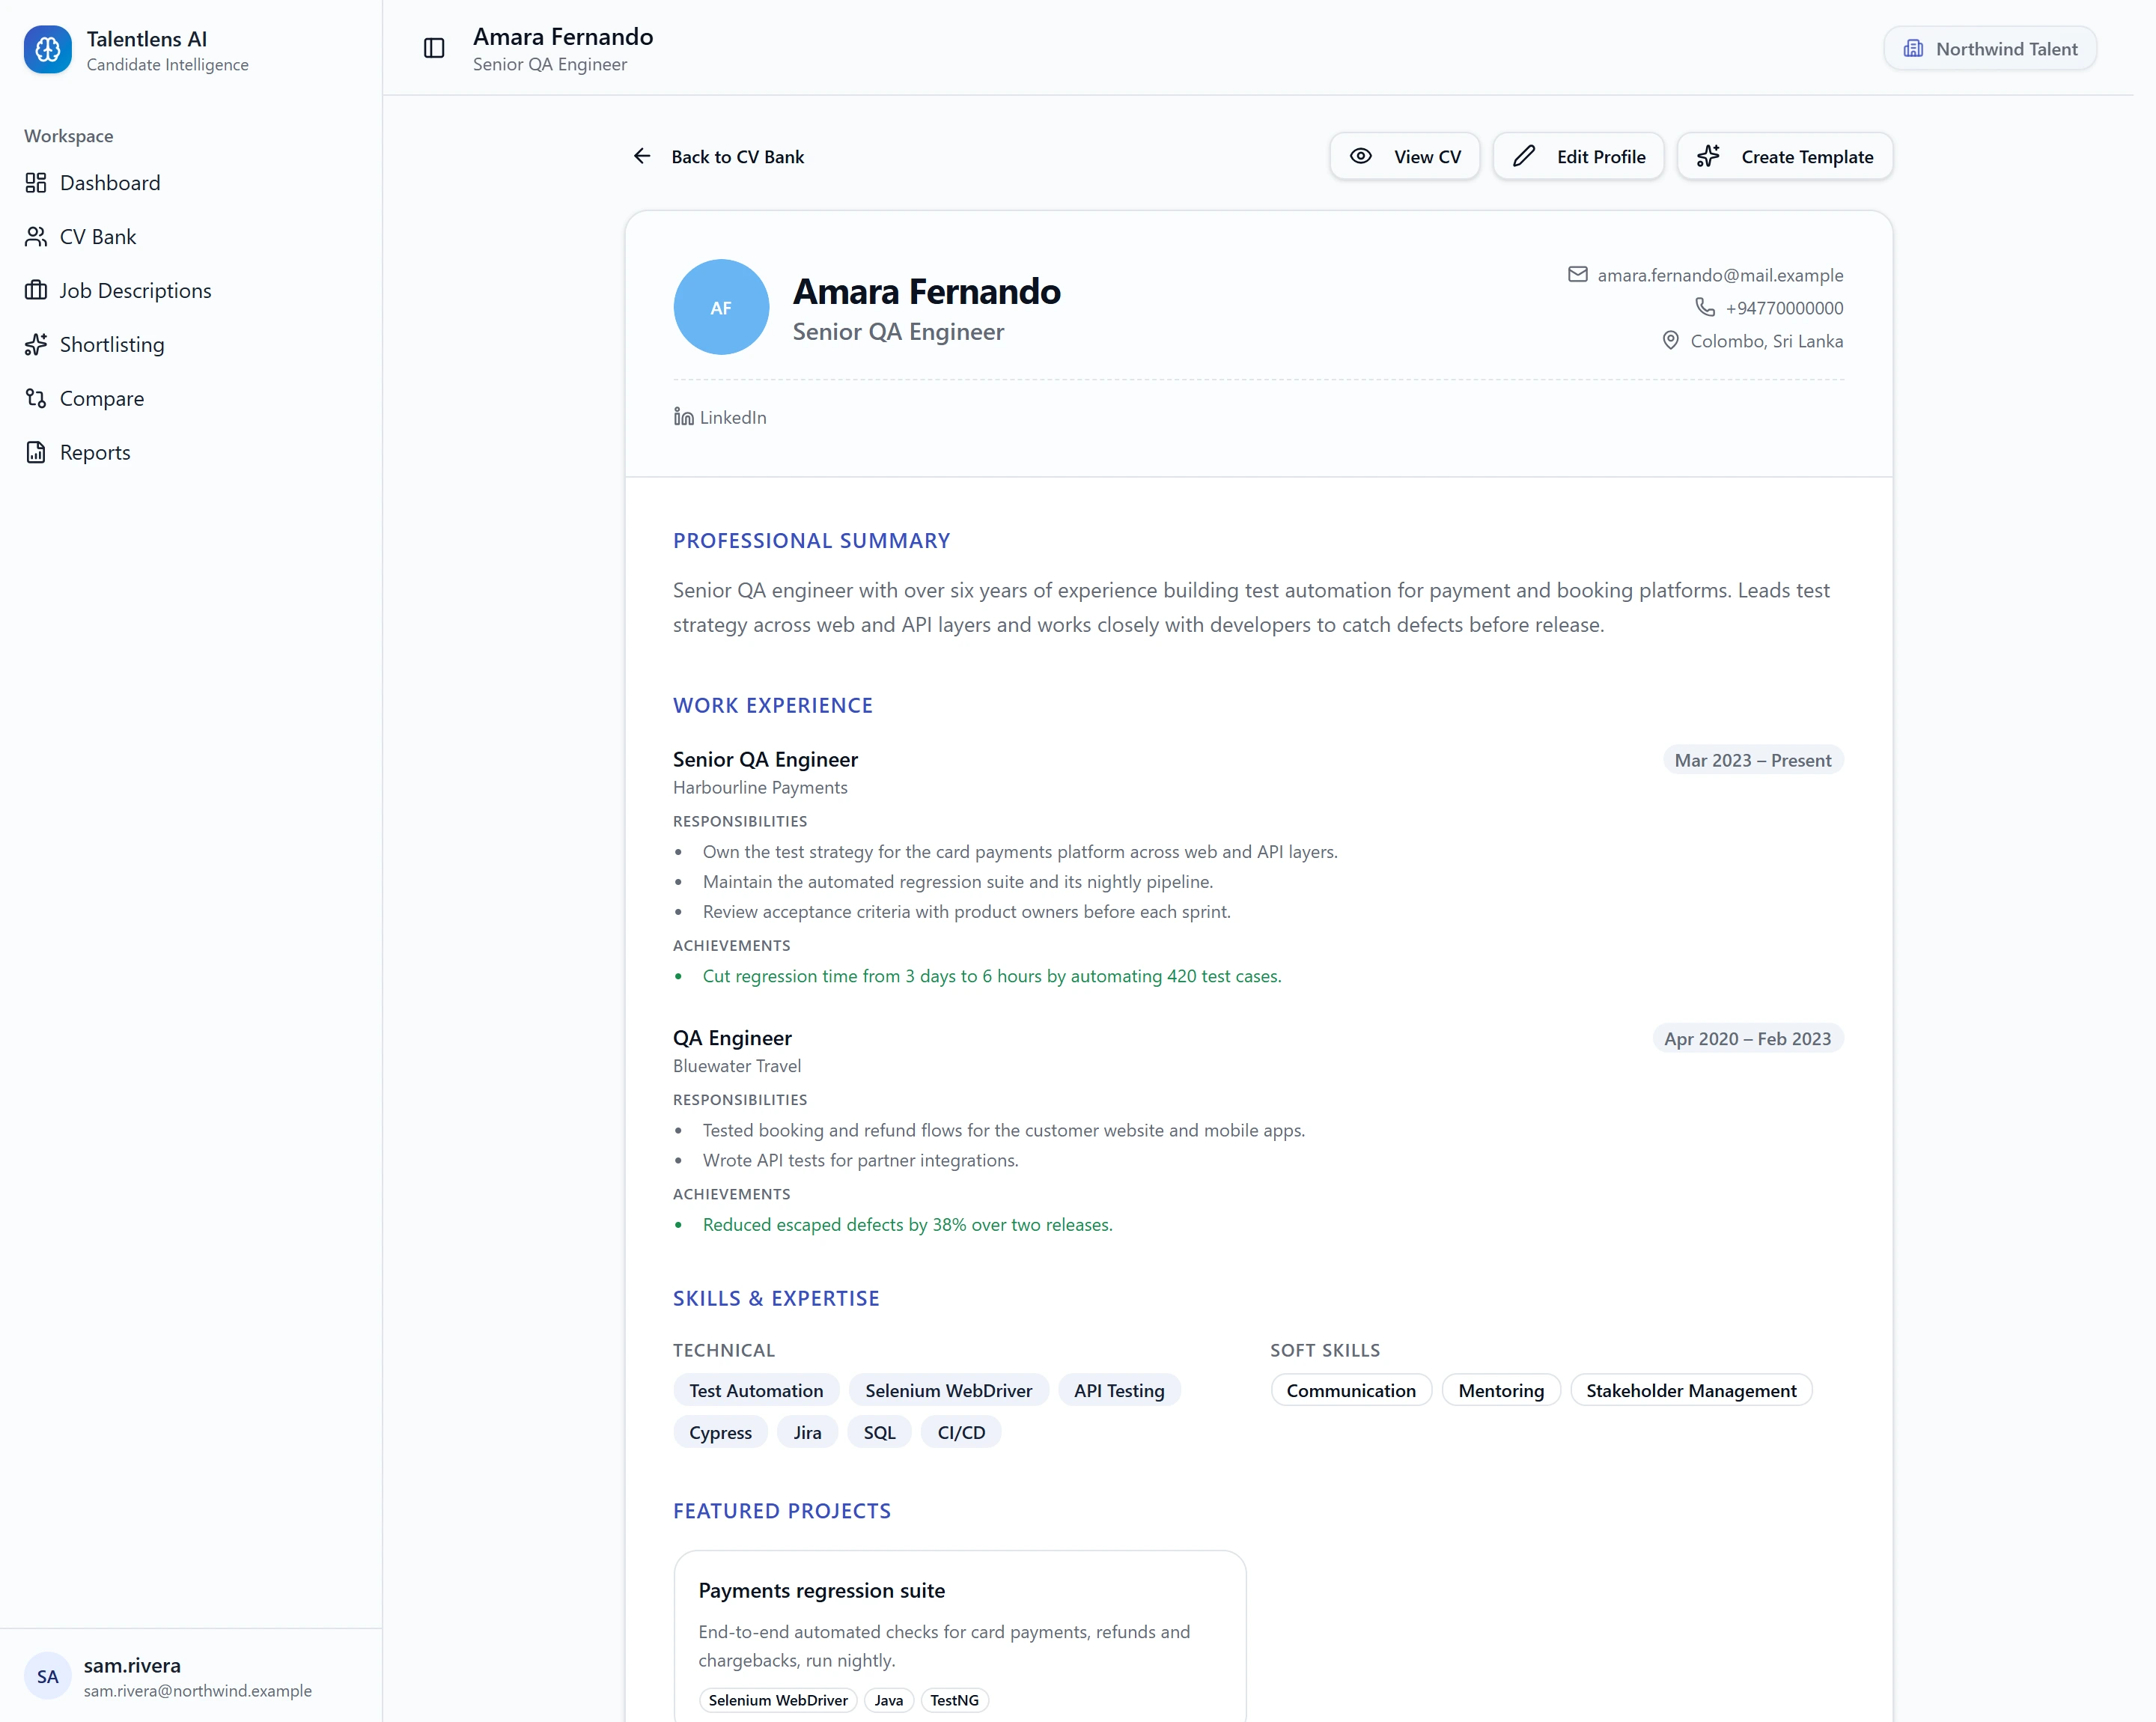The width and height of the screenshot is (2156, 1722).
Task: Click Payments regression suite project title
Action: (821, 1590)
